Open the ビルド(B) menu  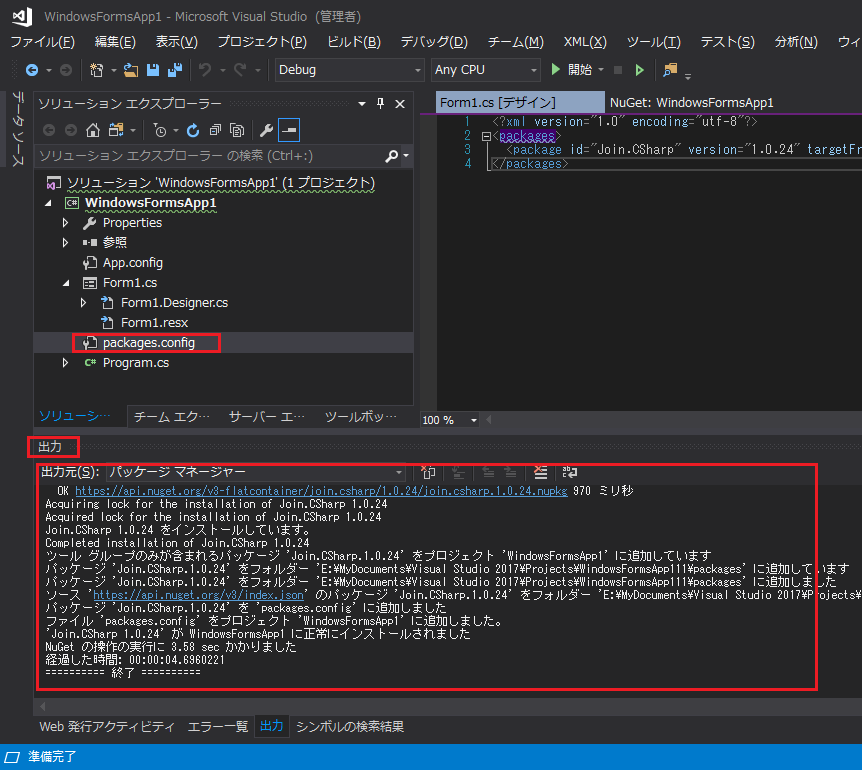[354, 42]
